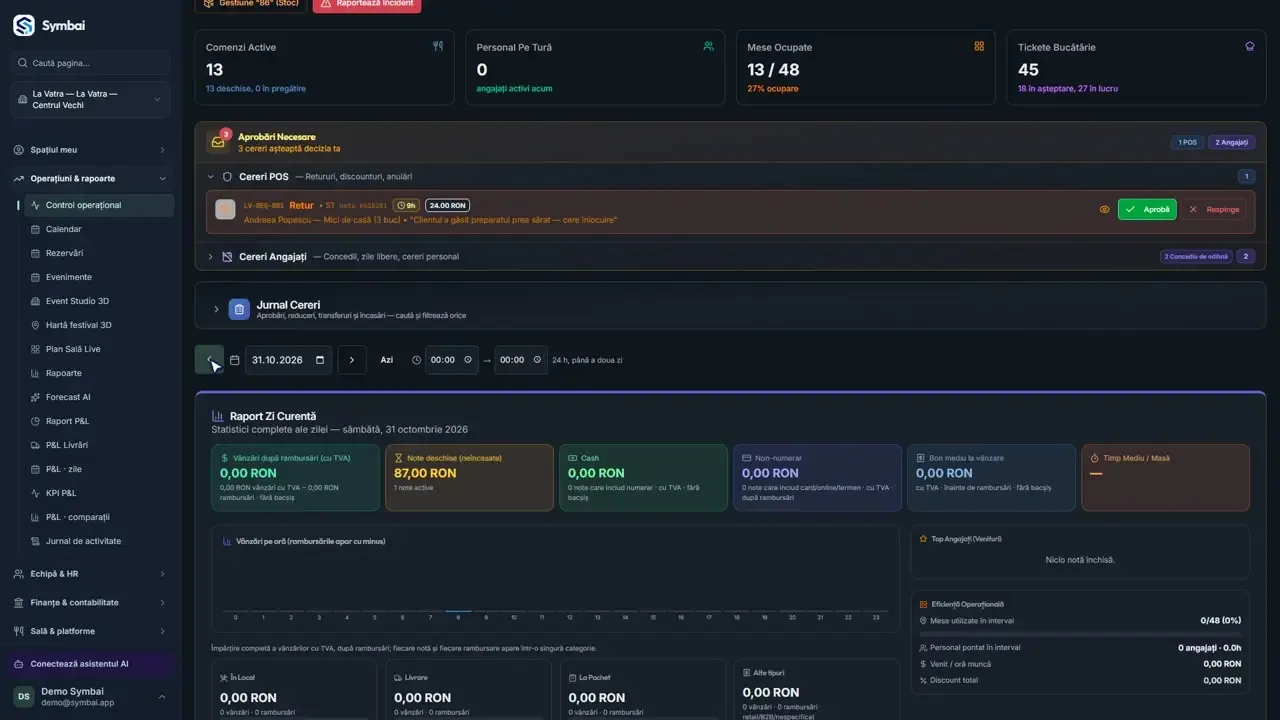Click Conectează asistentul AI
The image size is (1280, 720).
(x=90, y=664)
